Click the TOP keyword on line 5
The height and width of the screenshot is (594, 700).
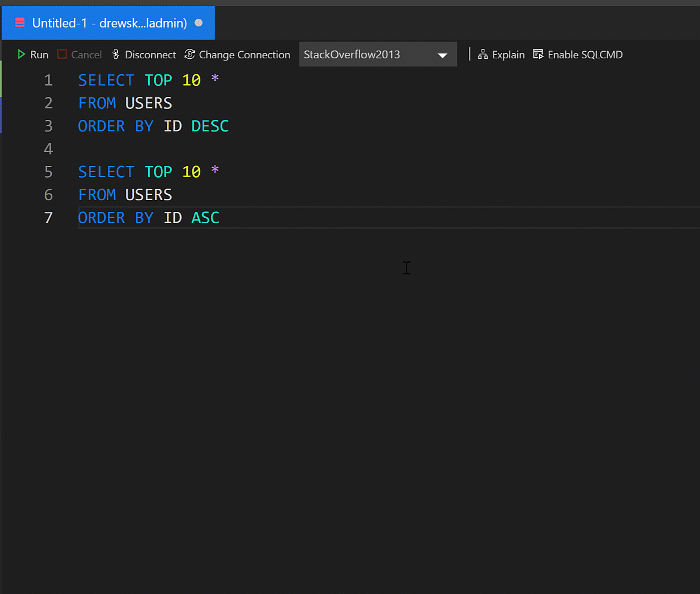click(x=158, y=172)
